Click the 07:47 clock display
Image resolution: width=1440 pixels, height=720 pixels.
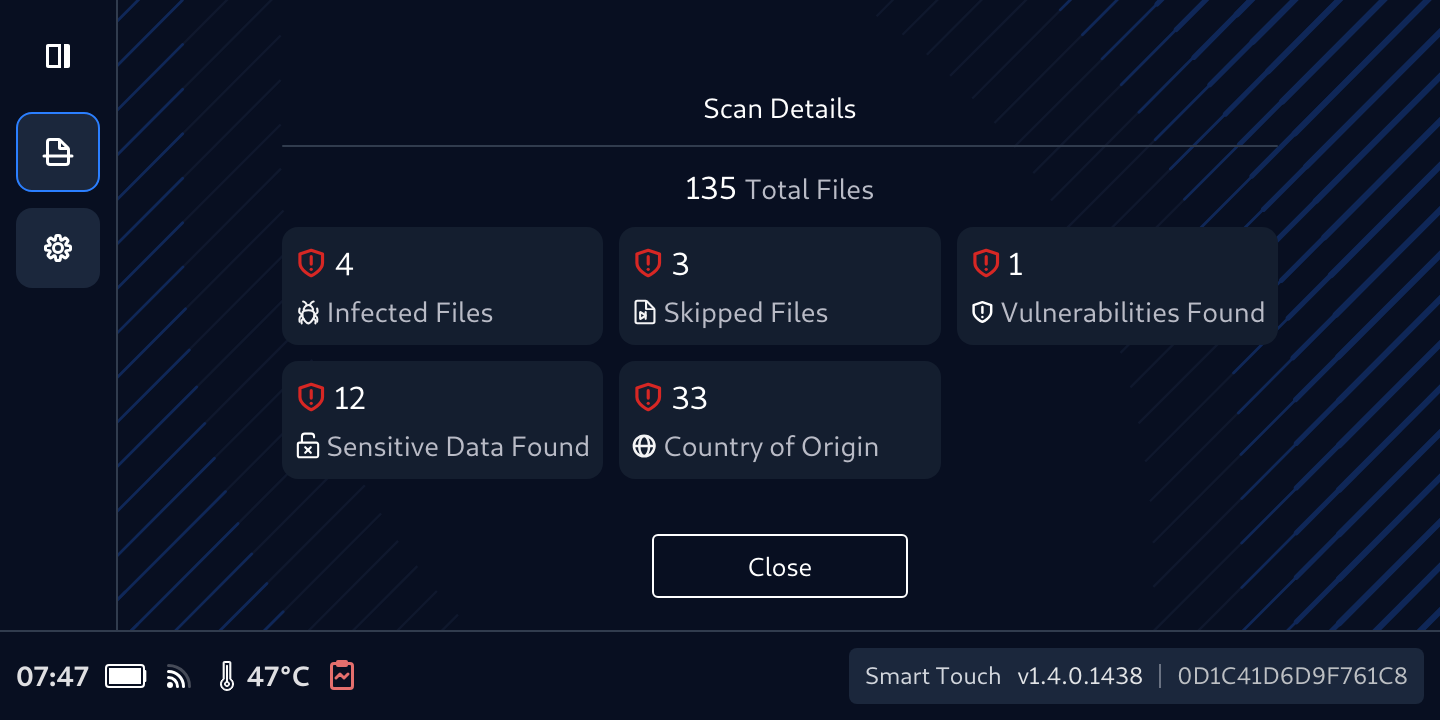click(x=53, y=677)
